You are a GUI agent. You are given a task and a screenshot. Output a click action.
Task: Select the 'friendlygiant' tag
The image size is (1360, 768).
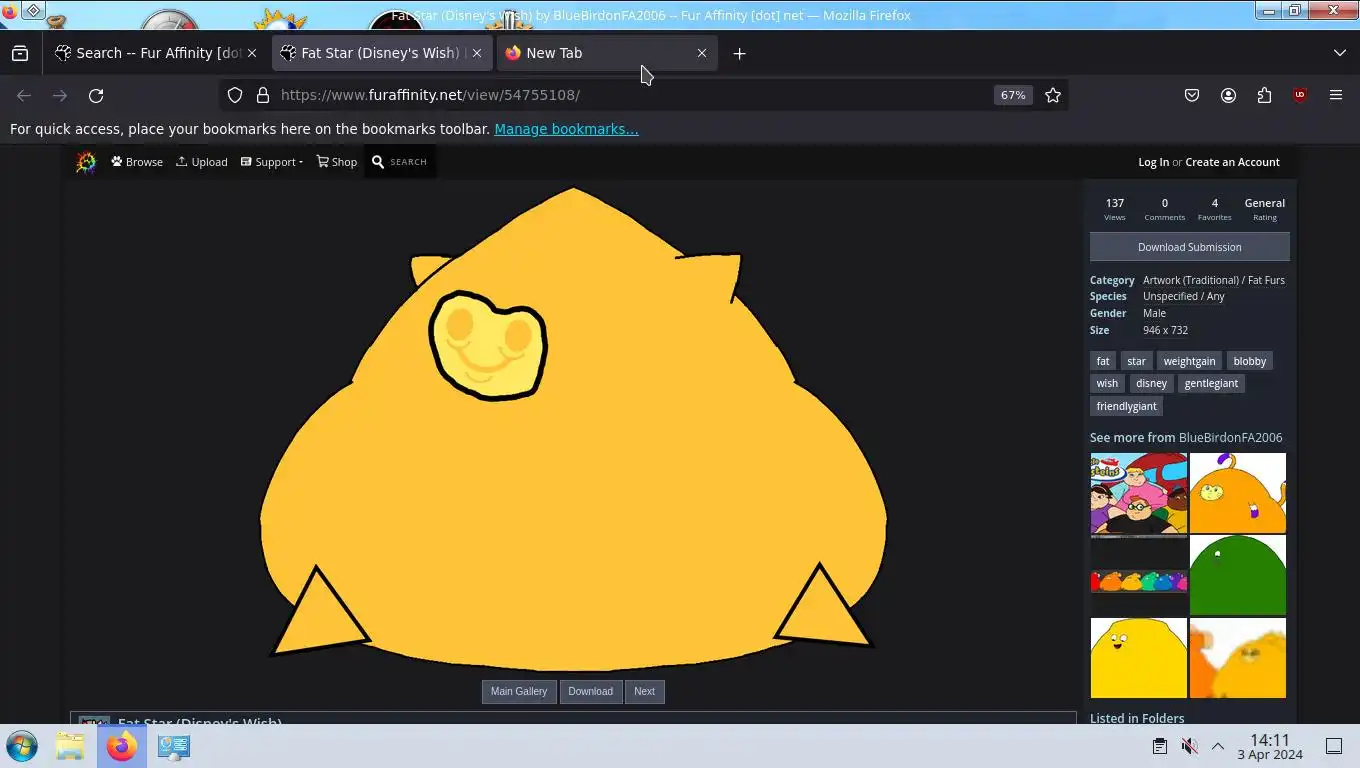(x=1126, y=406)
